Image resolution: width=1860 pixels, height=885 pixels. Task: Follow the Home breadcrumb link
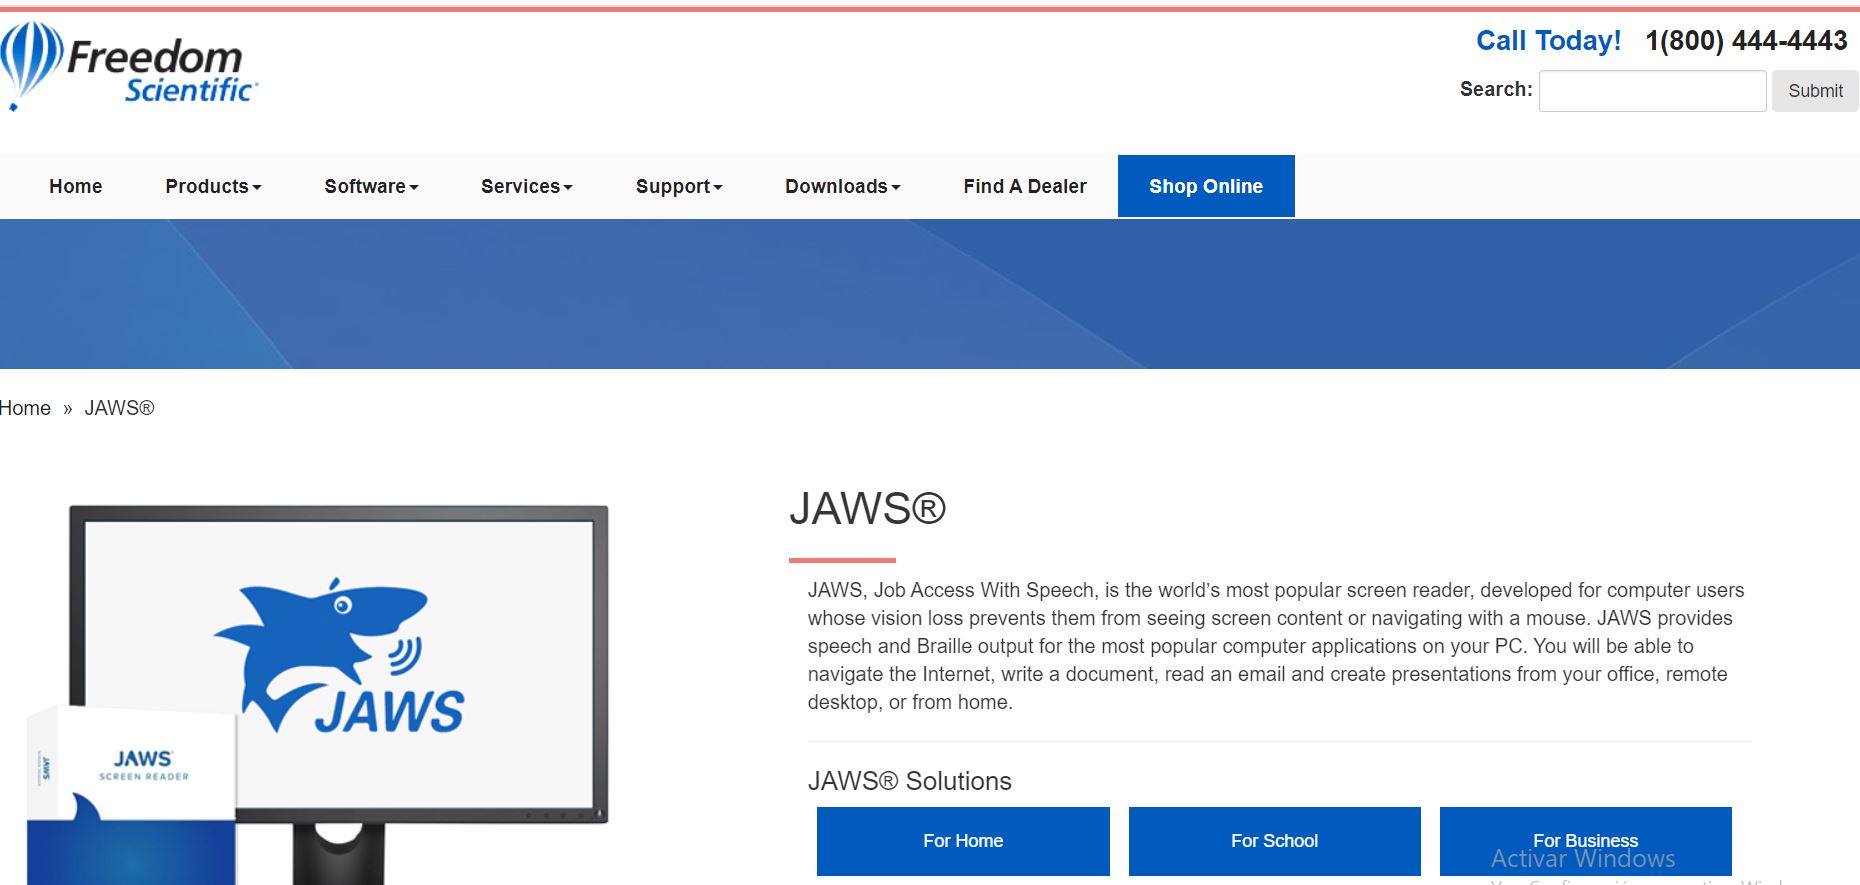[x=25, y=408]
